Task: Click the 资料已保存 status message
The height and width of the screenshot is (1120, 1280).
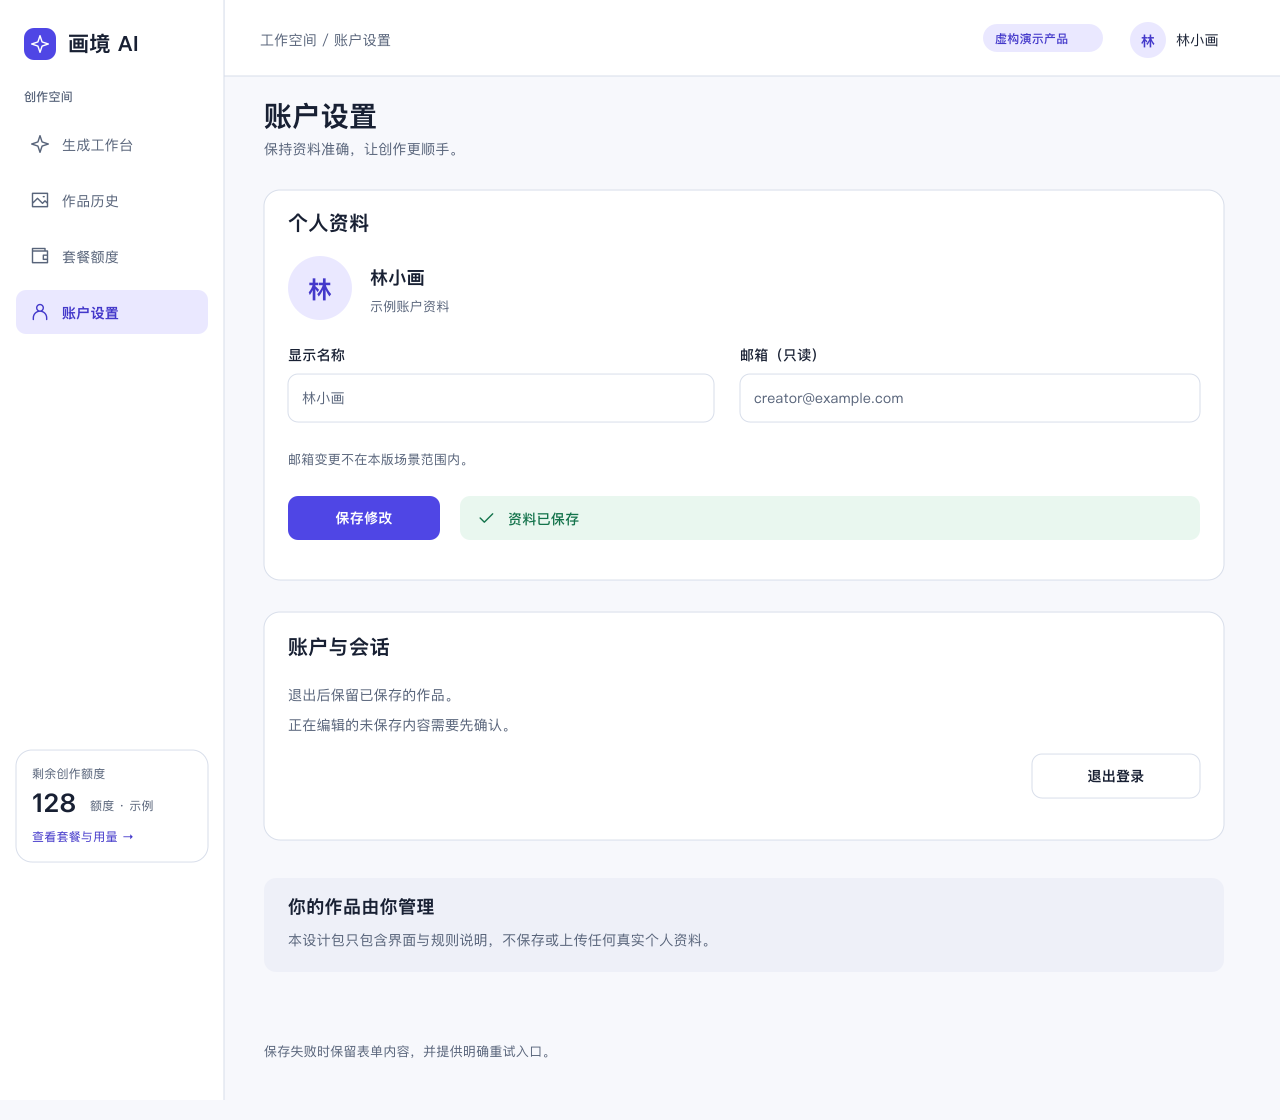Action: [x=830, y=518]
